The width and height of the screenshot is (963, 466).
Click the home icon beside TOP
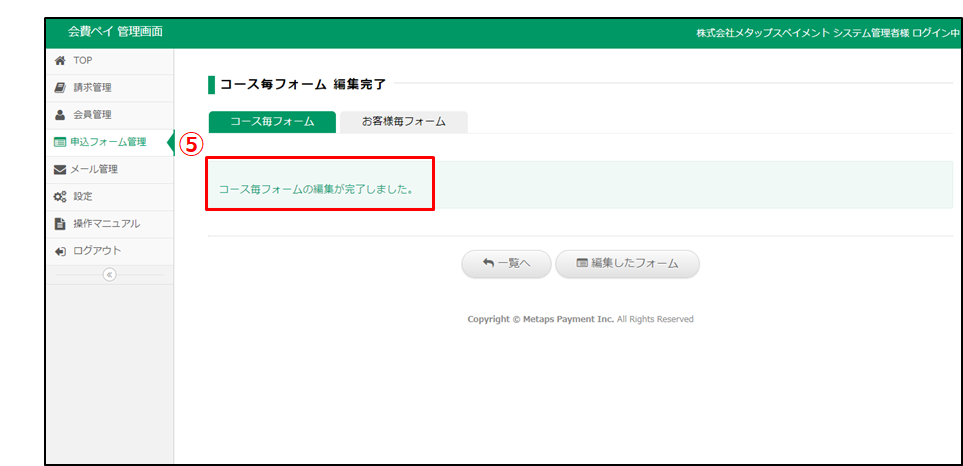tap(60, 60)
